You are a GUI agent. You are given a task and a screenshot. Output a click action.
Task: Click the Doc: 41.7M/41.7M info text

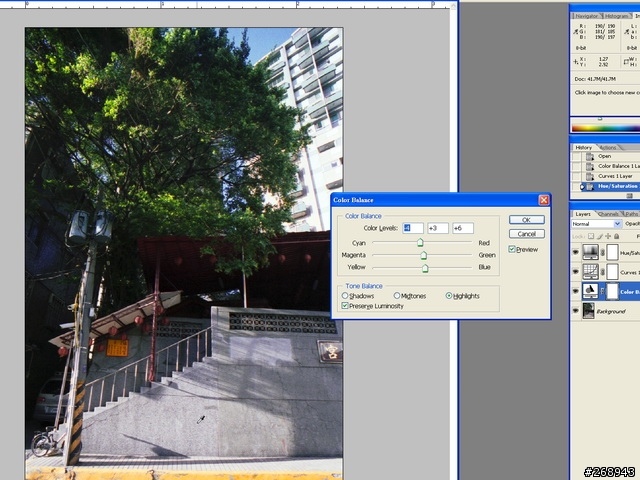click(595, 79)
